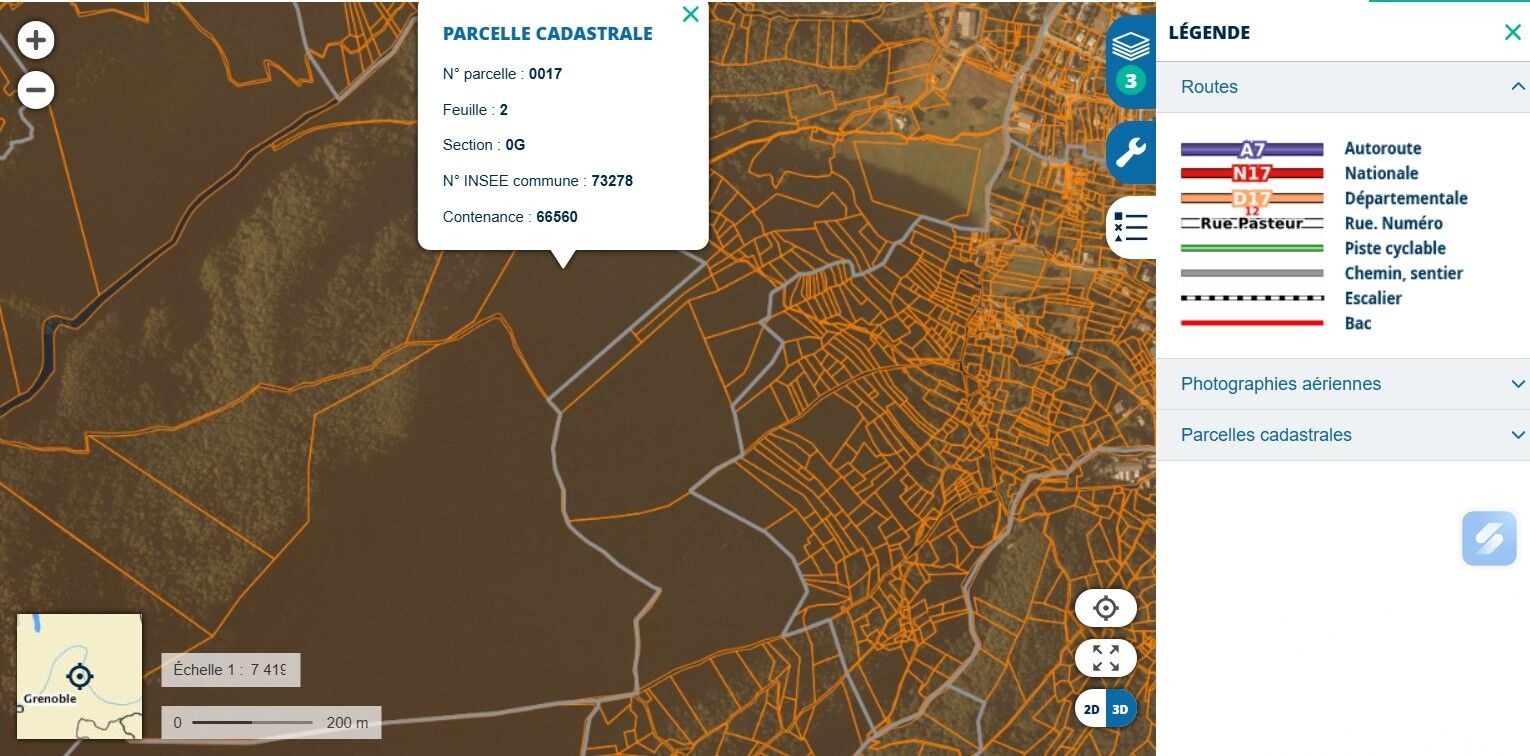The width and height of the screenshot is (1530, 756).
Task: Click the green Piste cyclable legend line
Action: tap(1252, 248)
